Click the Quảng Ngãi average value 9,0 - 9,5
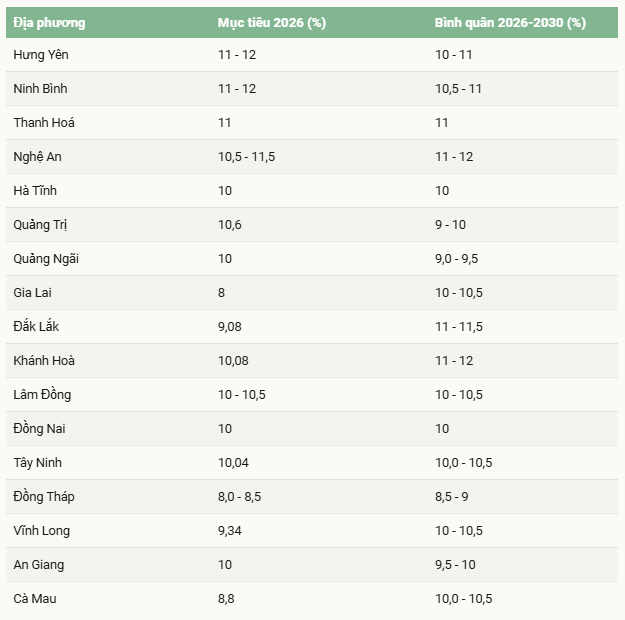 point(456,259)
